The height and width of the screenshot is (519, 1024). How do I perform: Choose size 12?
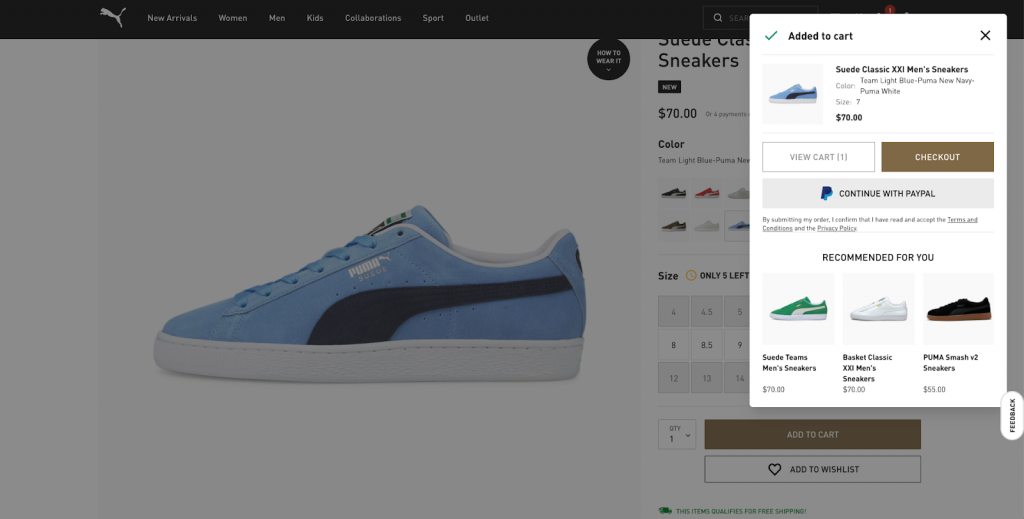673,378
